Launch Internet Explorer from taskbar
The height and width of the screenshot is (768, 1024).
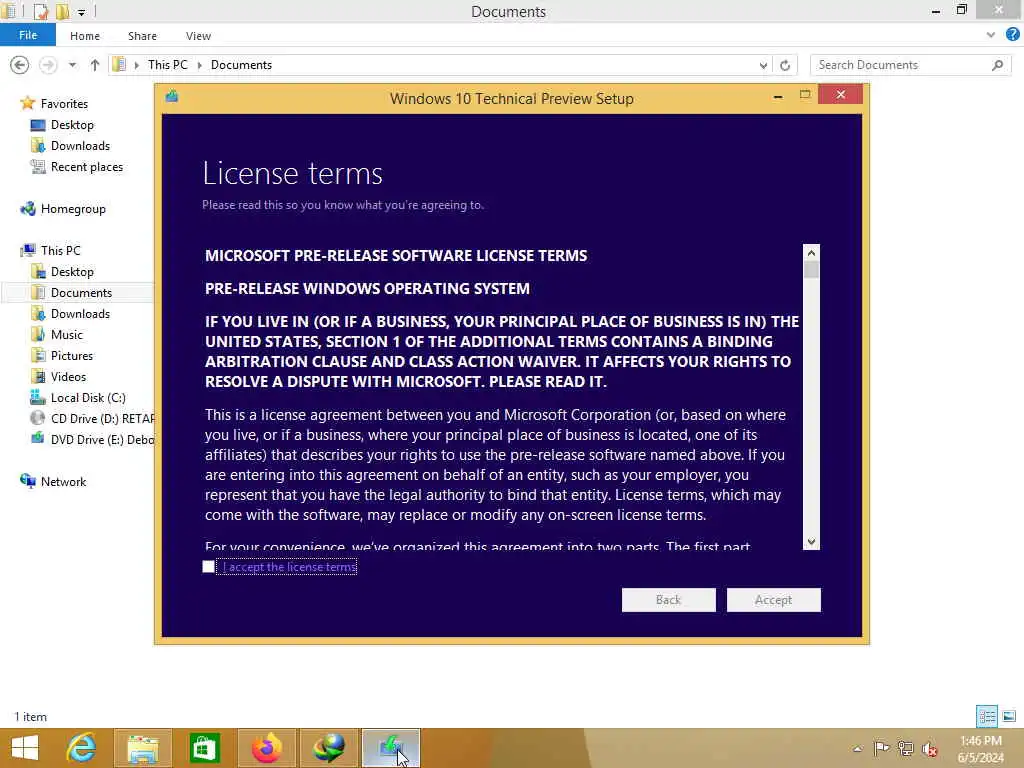[82, 748]
